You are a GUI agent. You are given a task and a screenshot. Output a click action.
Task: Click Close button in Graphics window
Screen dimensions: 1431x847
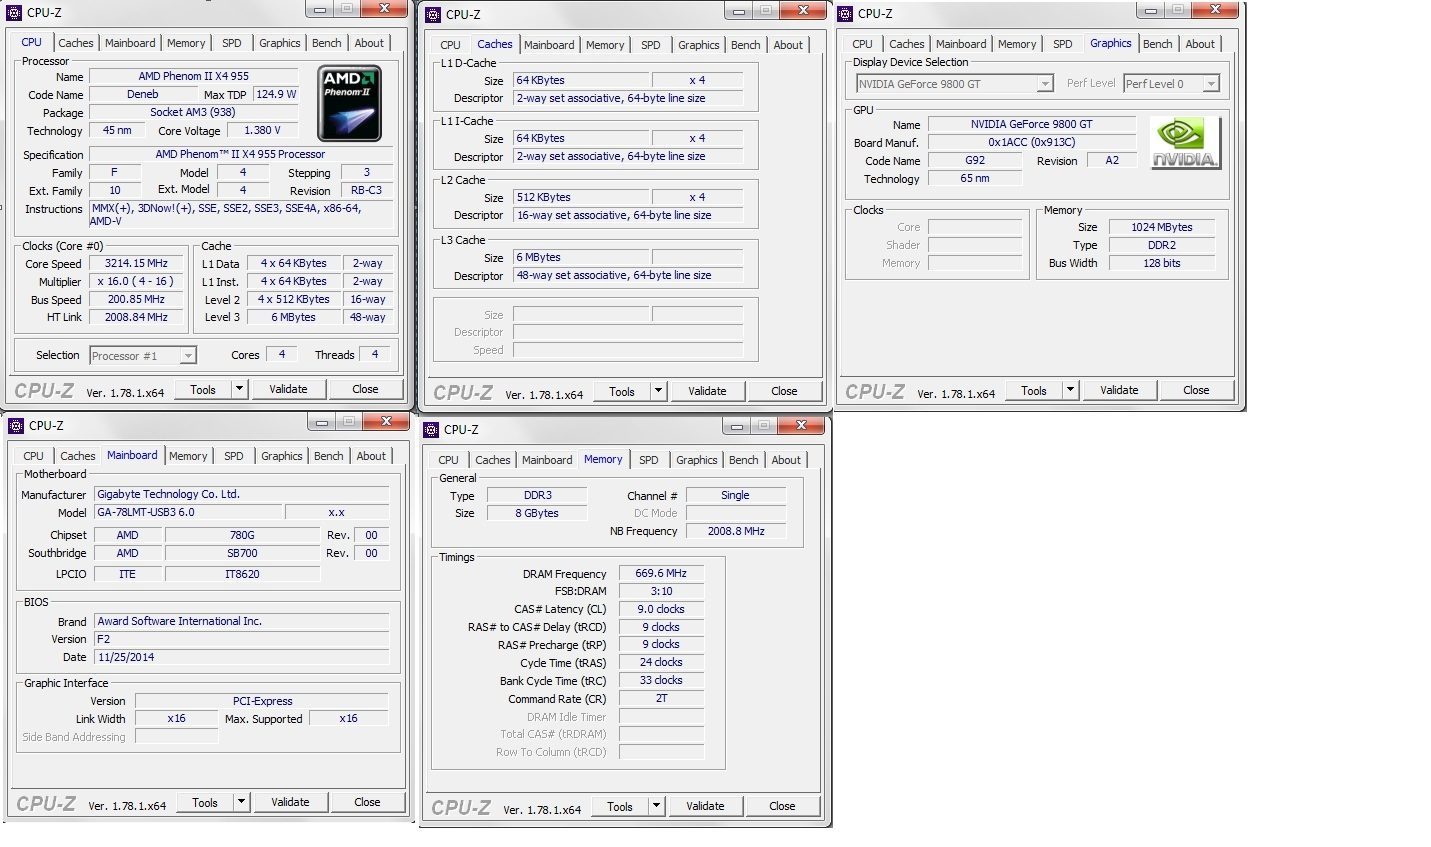point(1196,390)
